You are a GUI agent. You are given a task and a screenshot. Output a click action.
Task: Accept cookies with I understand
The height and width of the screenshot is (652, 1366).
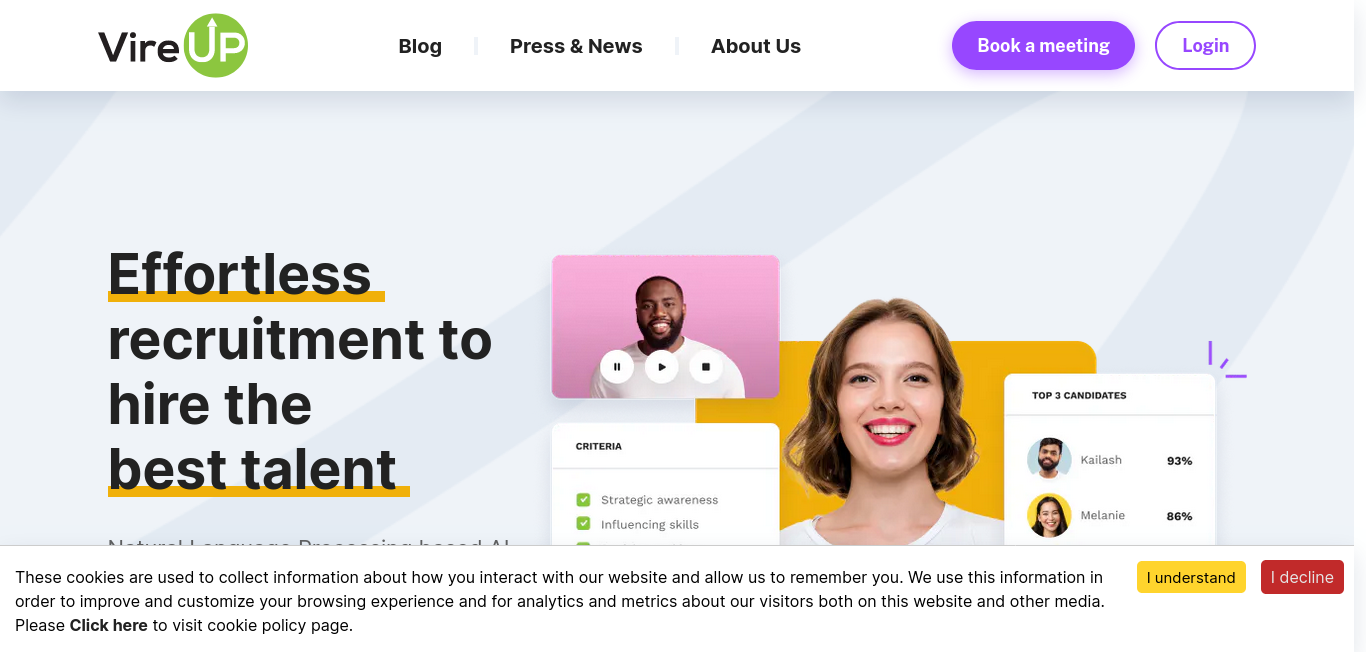(1191, 577)
